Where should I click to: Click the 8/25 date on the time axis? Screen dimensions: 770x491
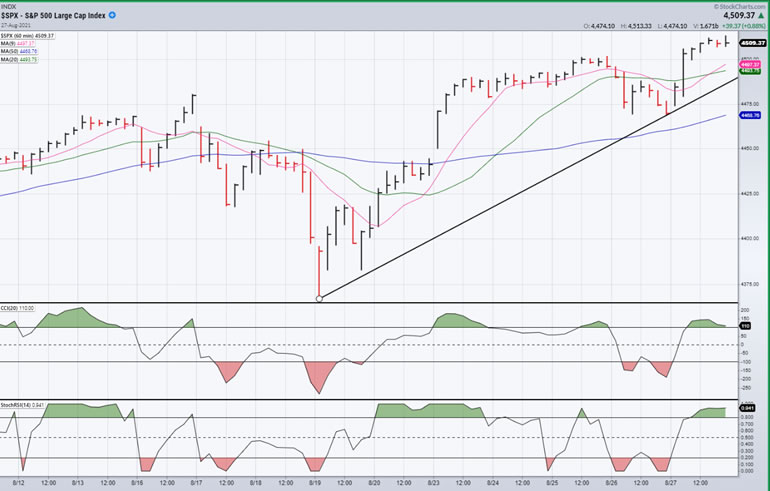(x=552, y=483)
